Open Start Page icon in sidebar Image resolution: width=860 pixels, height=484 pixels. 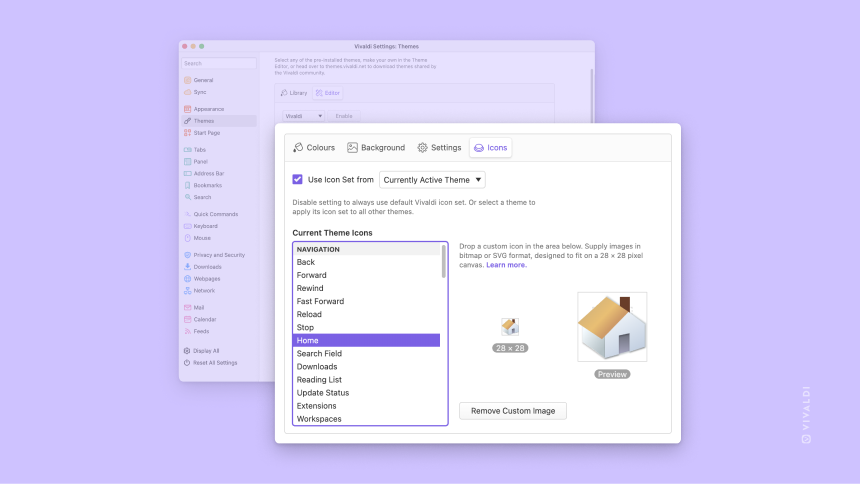tap(188, 133)
